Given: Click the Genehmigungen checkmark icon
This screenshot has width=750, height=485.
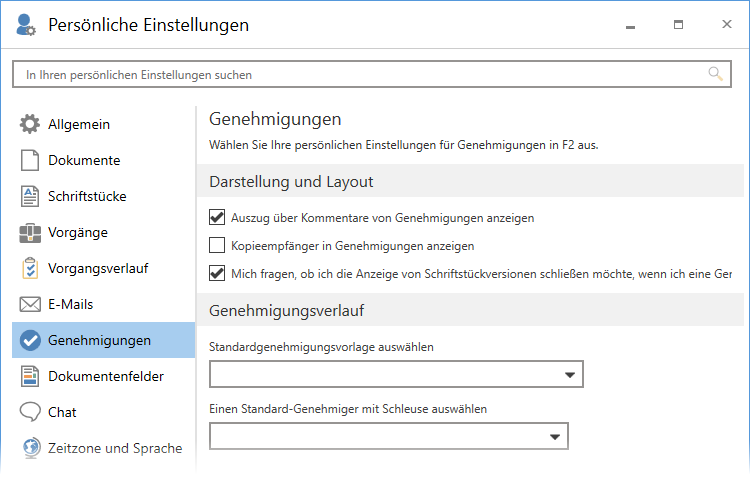Looking at the screenshot, I should click(30, 340).
